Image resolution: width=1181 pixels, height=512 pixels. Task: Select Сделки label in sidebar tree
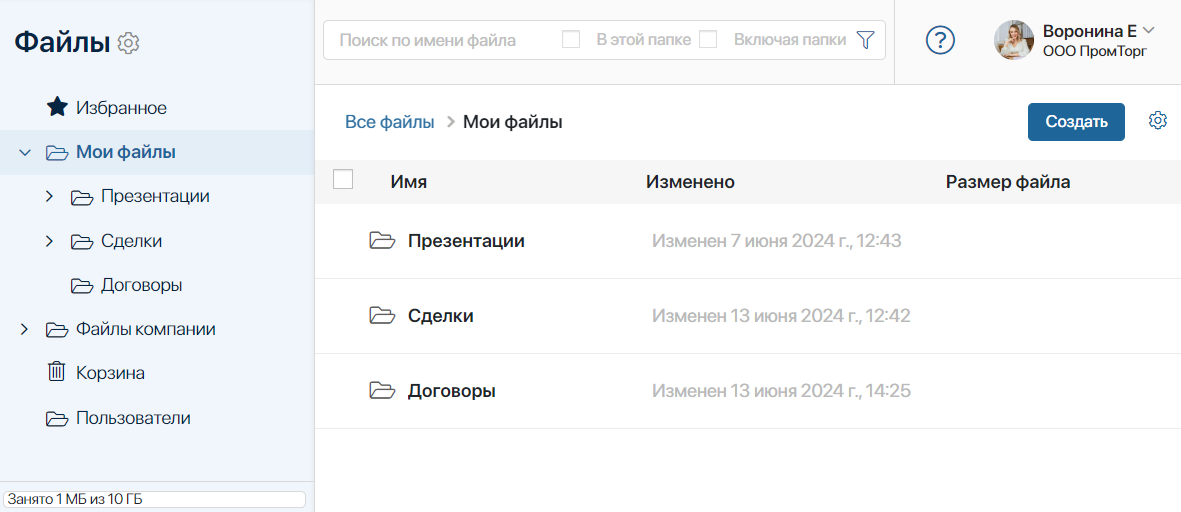tap(131, 241)
